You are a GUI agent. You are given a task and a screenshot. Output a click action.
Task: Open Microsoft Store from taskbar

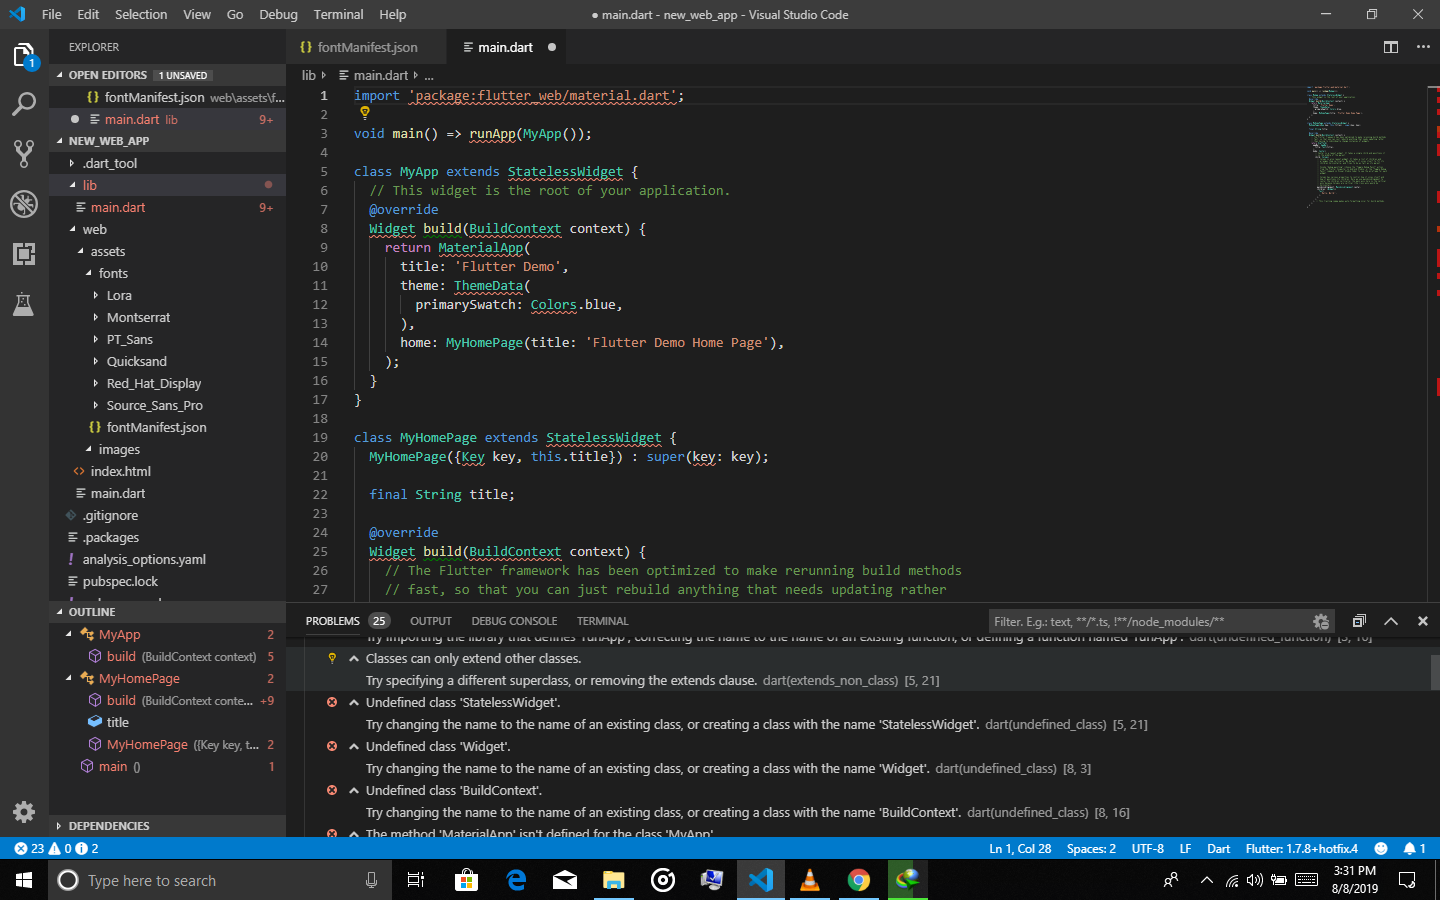pyautogui.click(x=467, y=880)
